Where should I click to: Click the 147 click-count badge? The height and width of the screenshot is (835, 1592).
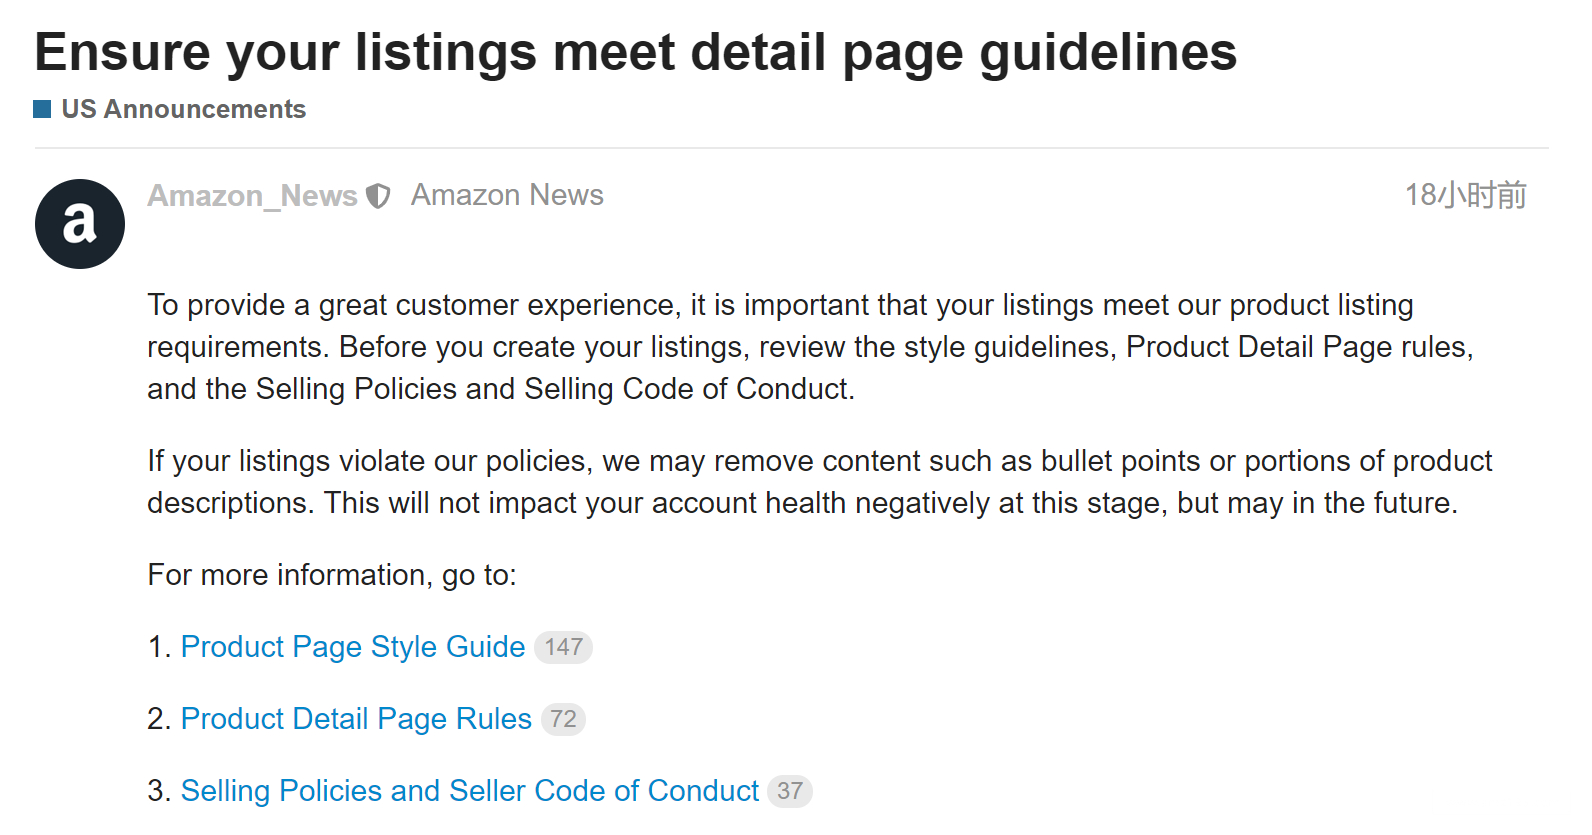coord(564,647)
